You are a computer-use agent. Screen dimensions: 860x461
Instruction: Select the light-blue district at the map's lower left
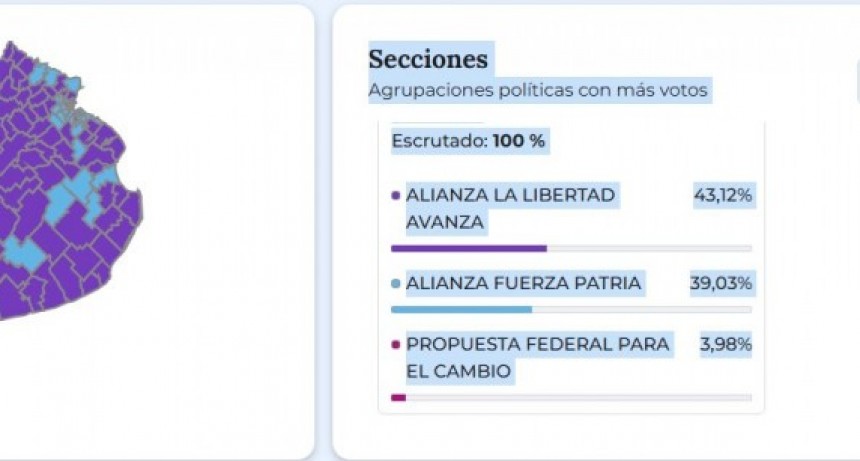click(x=24, y=252)
